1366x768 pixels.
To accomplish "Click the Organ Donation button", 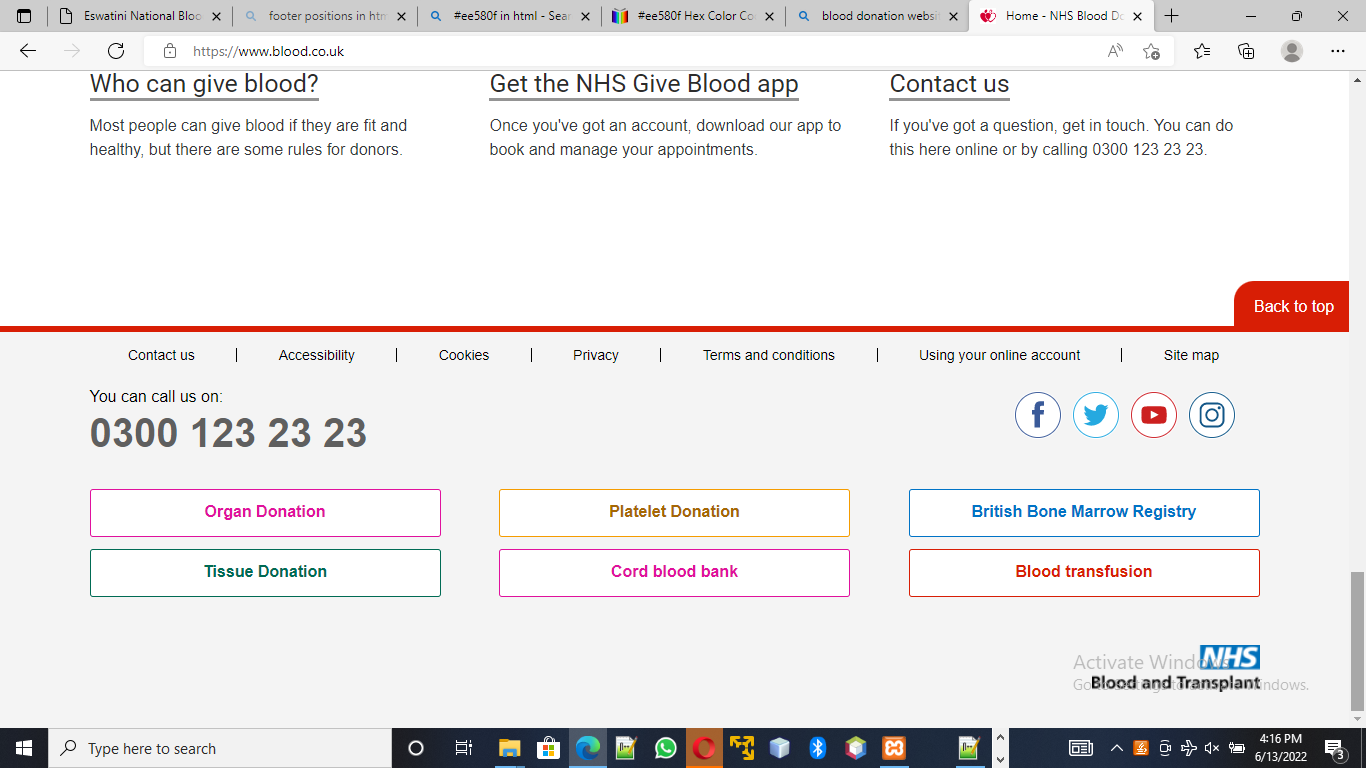I will click(x=265, y=512).
